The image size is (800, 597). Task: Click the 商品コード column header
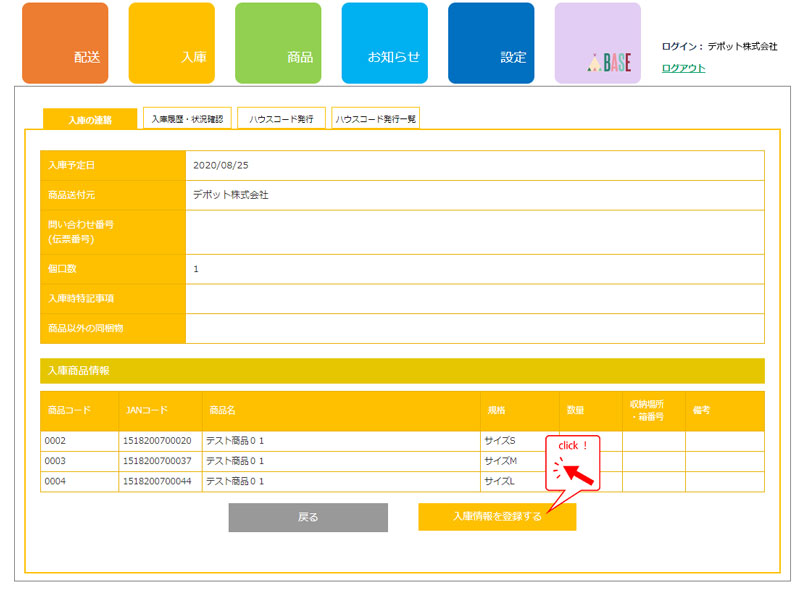point(69,410)
